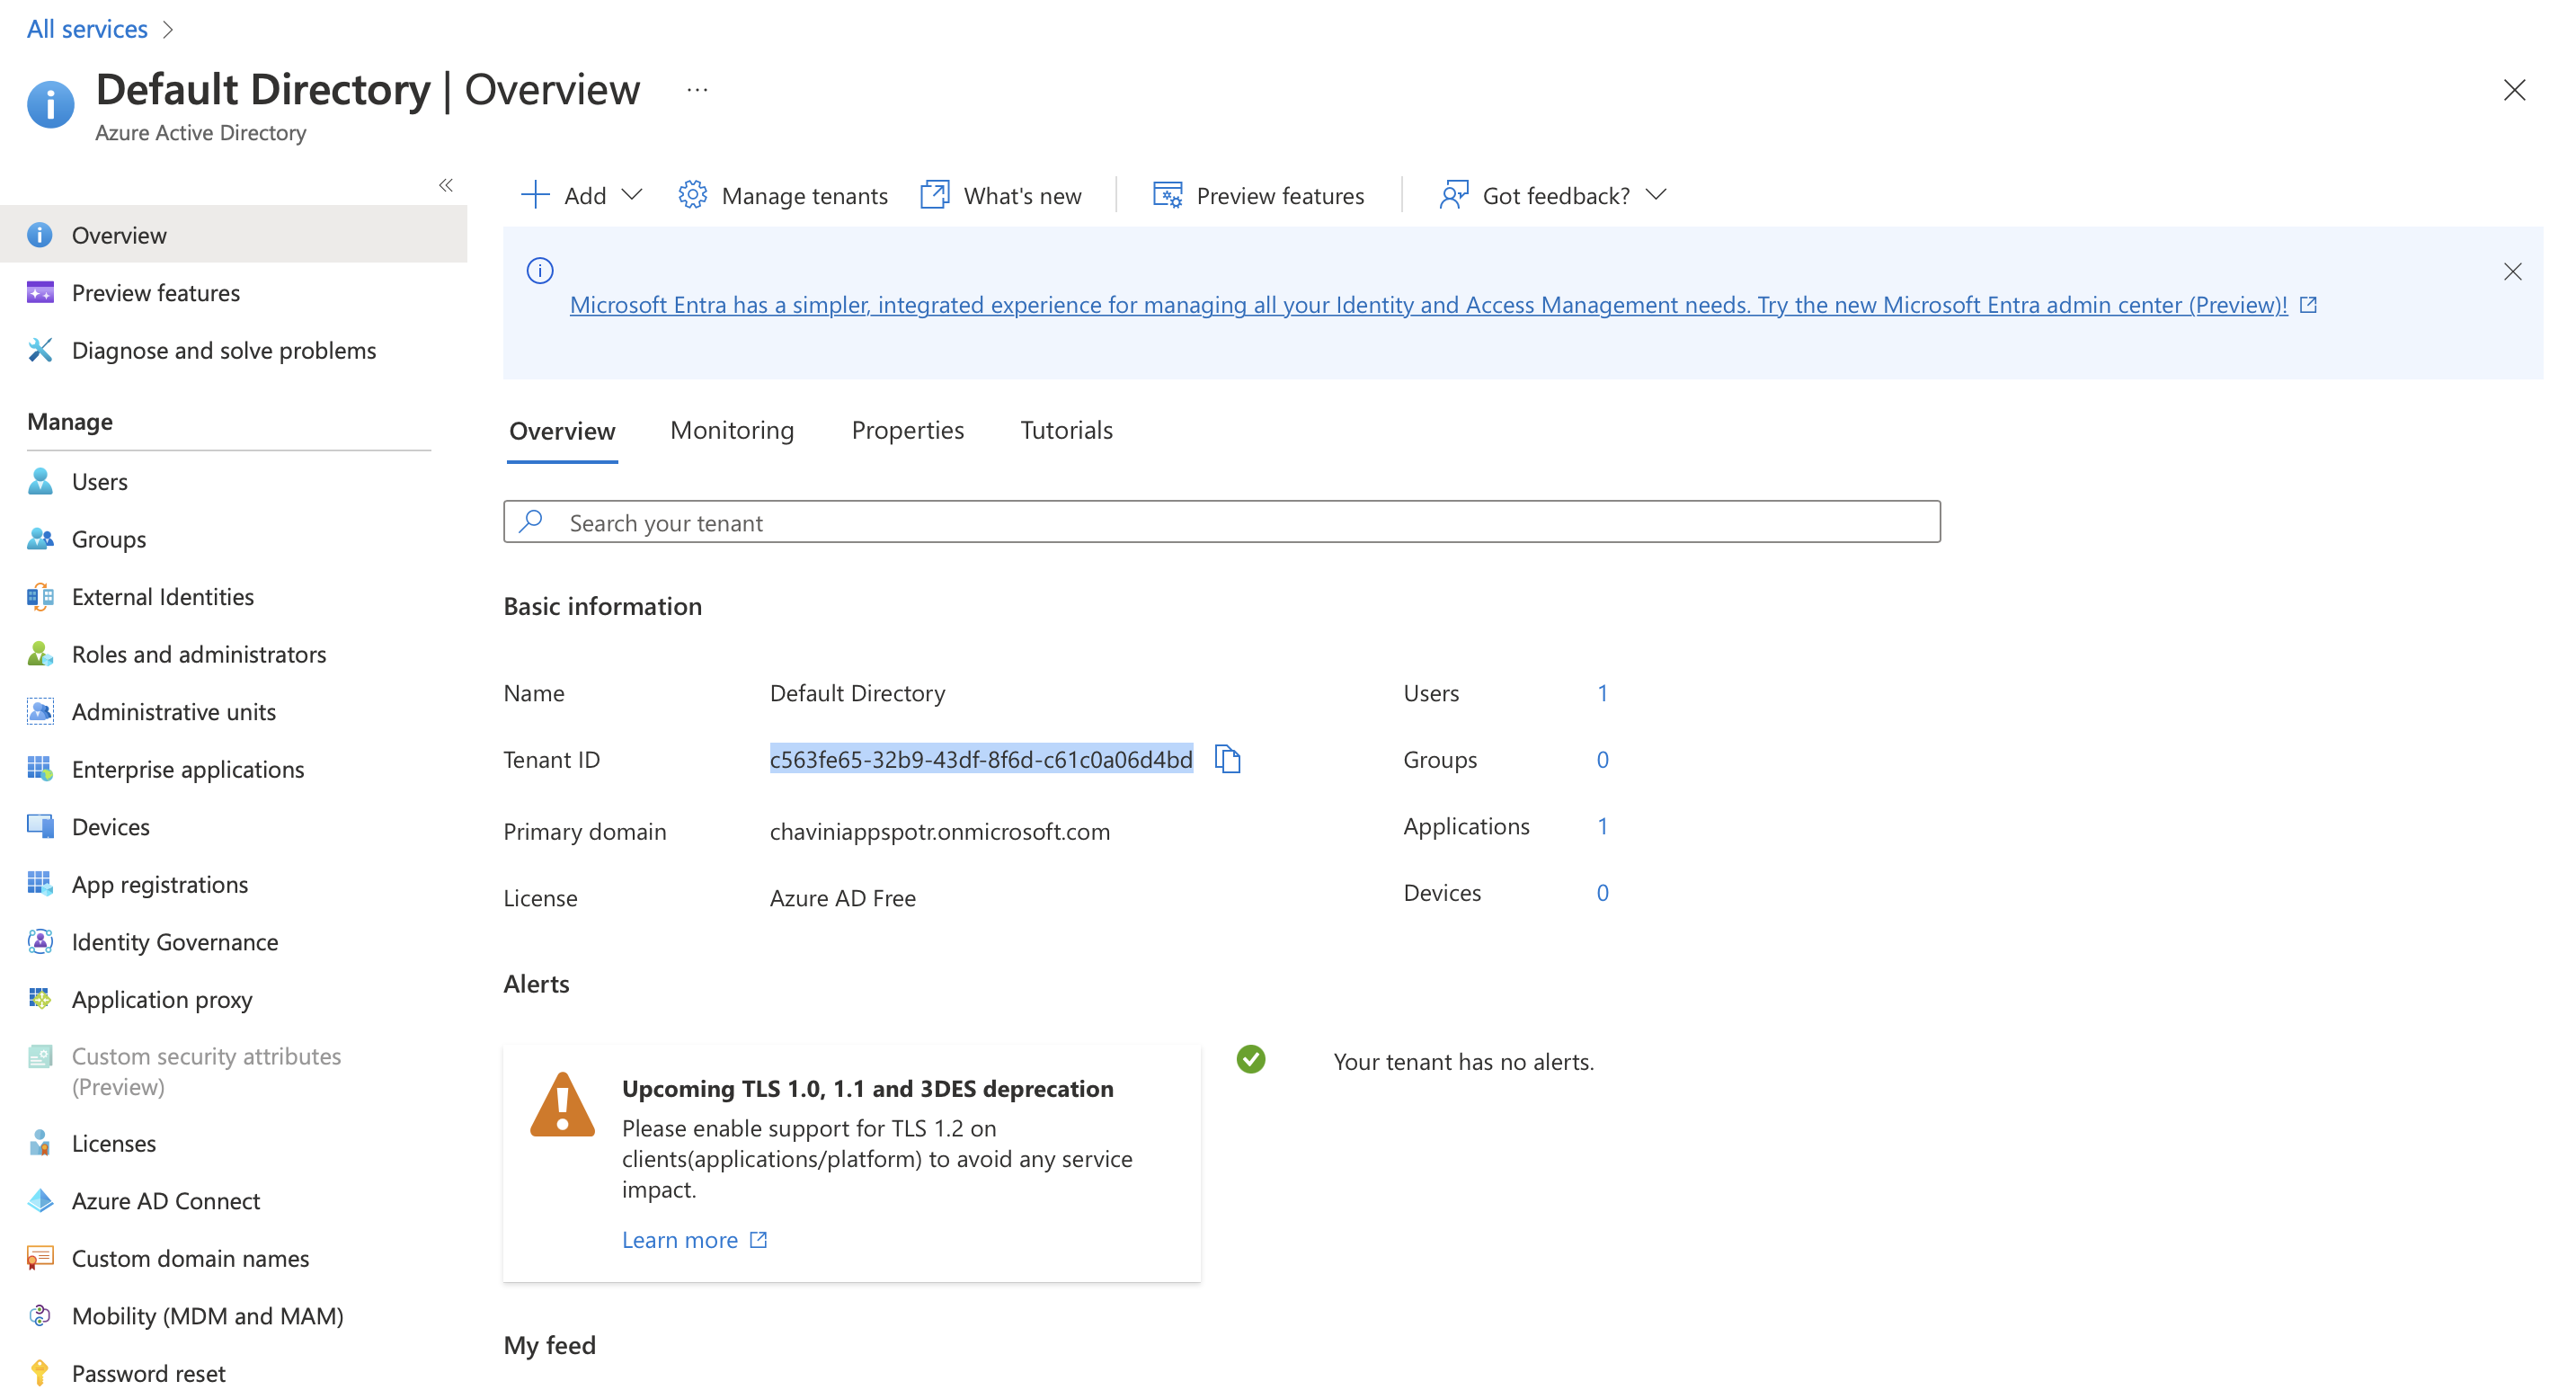The image size is (2576, 1399).
Task: Expand breadcrumb chevron after All services
Action: tap(168, 30)
